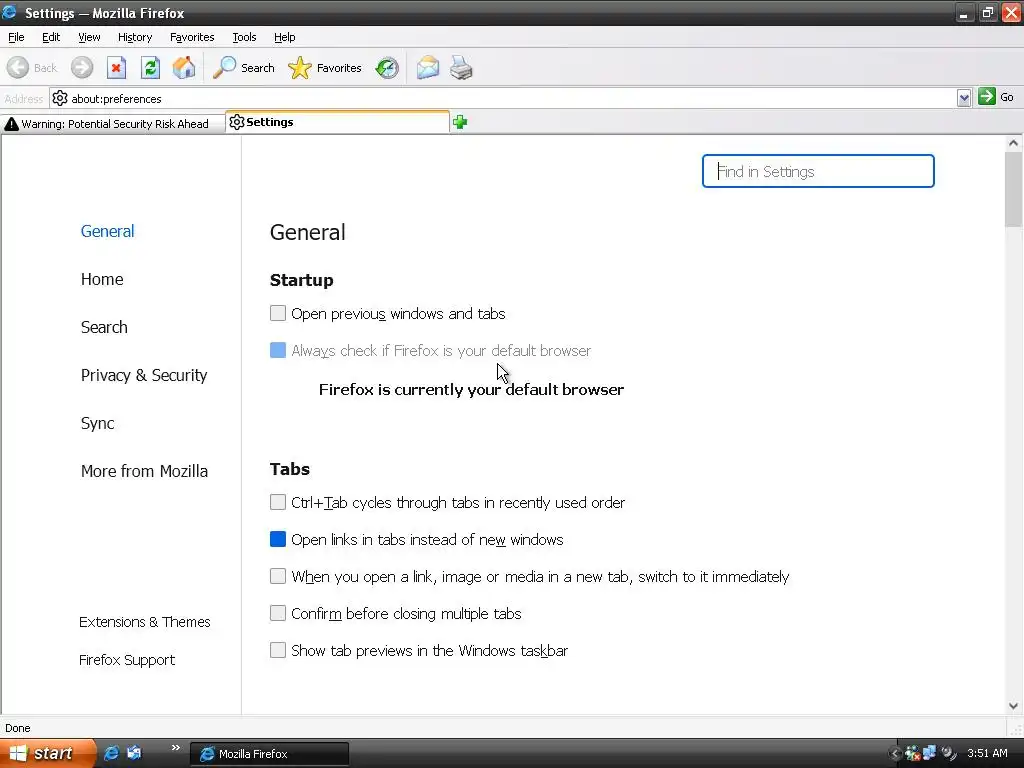Click the Refresh page icon
Image resolution: width=1024 pixels, height=768 pixels.
tap(150, 67)
